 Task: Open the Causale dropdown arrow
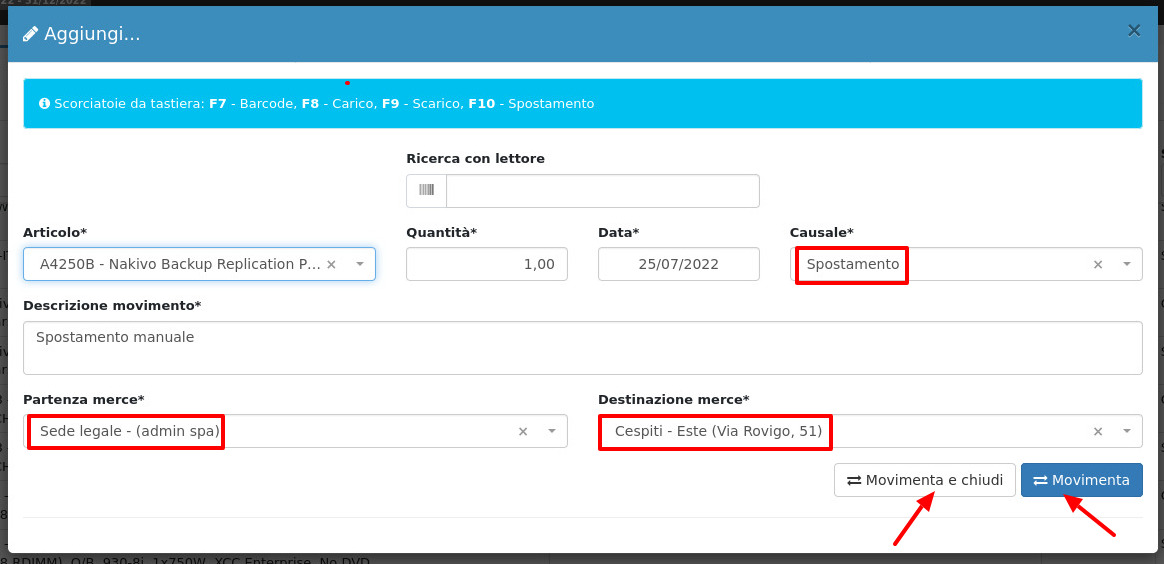(1127, 264)
